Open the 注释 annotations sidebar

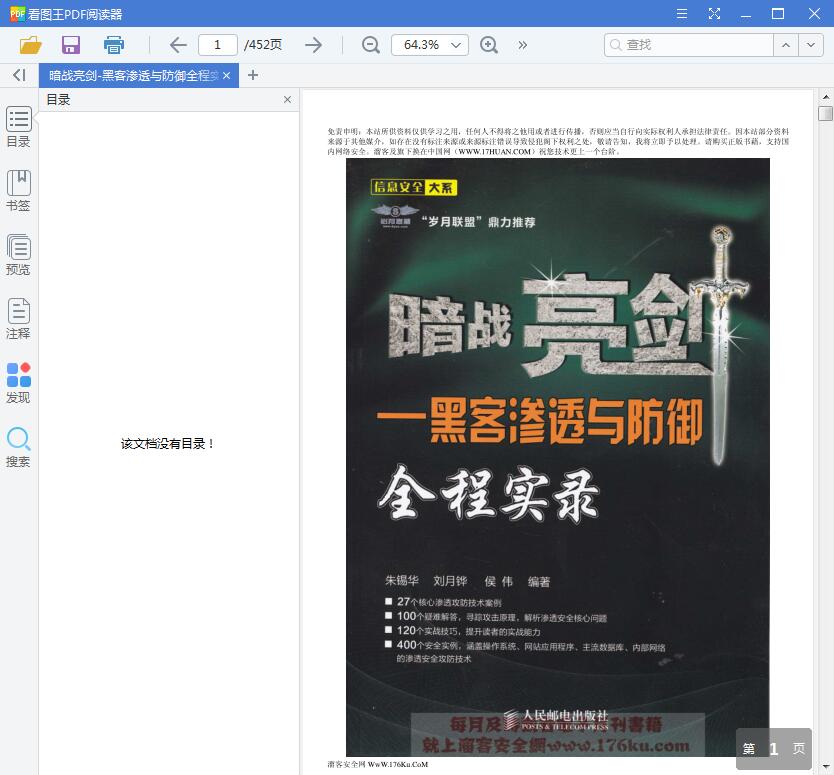click(19, 319)
